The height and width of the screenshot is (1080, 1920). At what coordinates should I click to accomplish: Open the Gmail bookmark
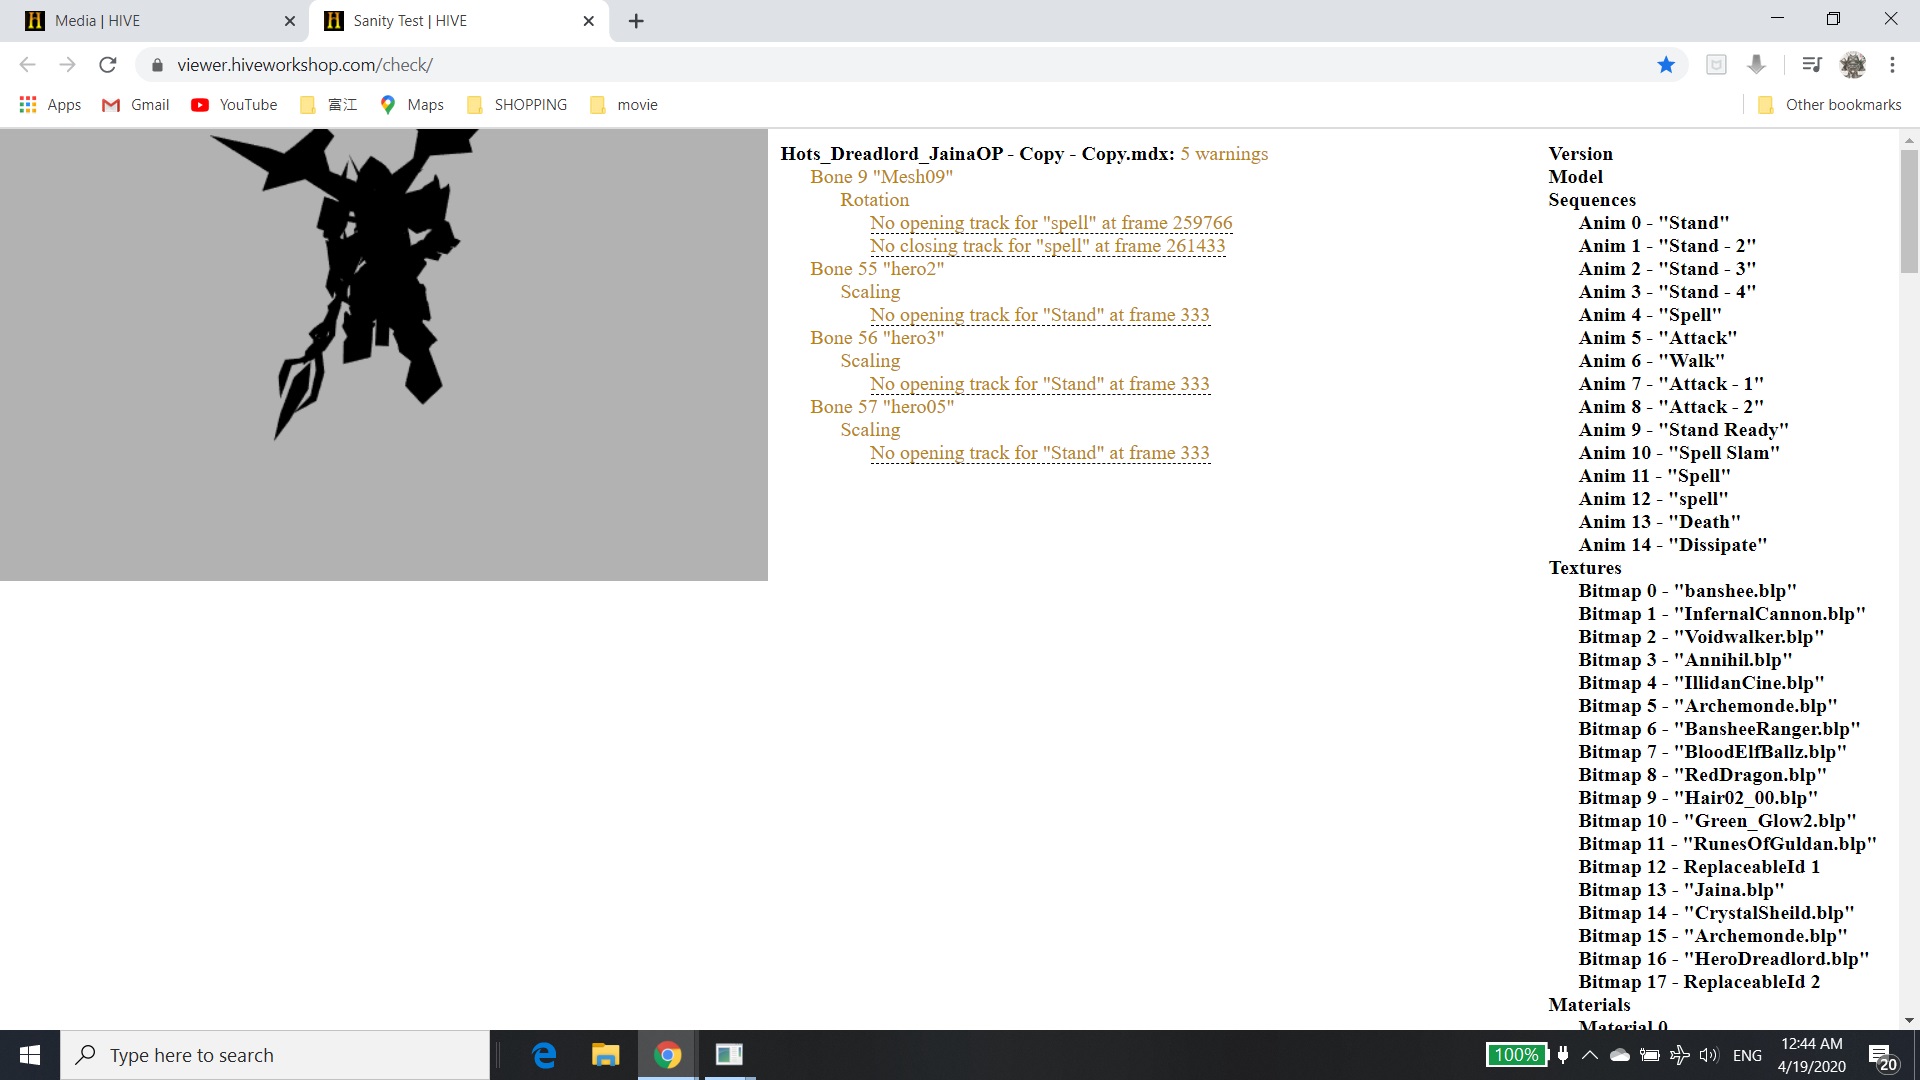pos(136,105)
